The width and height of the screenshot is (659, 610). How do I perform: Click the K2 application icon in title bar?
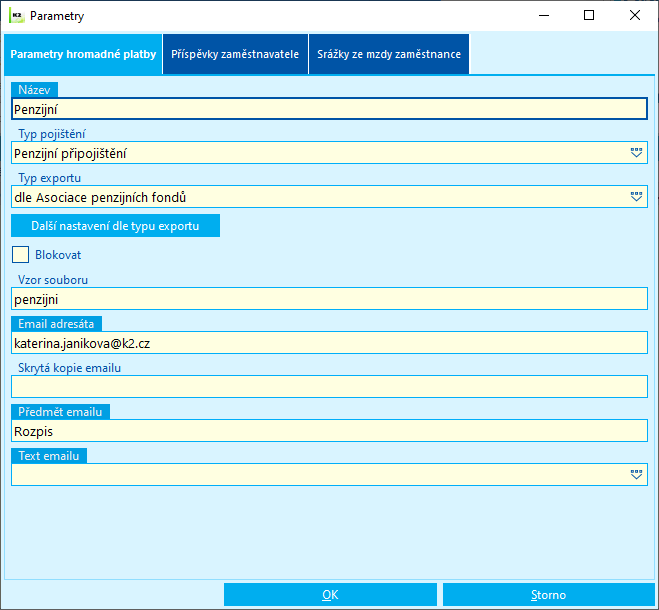(17, 16)
